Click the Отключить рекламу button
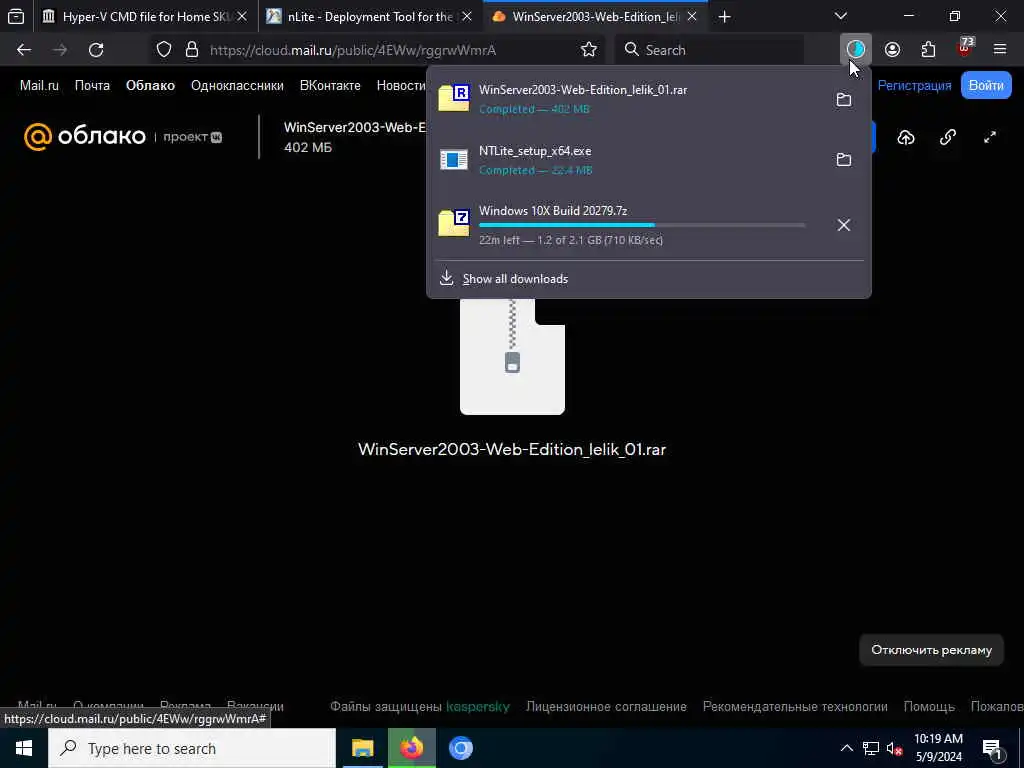The image size is (1024, 768). click(931, 650)
